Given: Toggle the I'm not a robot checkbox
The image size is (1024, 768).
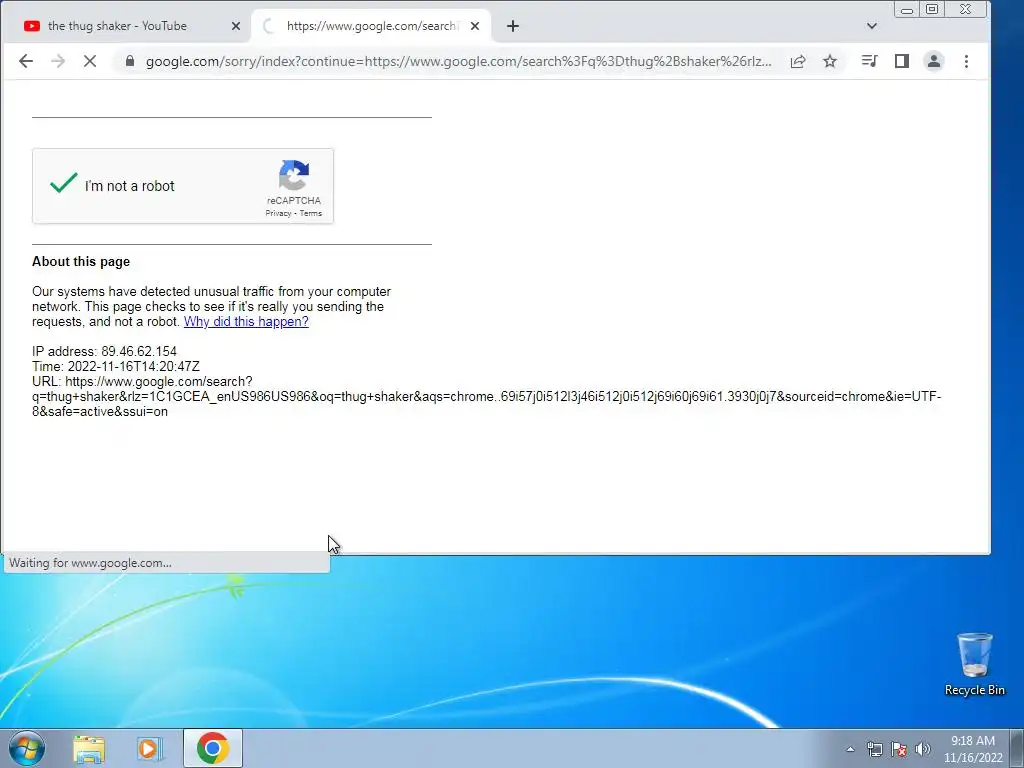Looking at the screenshot, I should [x=64, y=184].
